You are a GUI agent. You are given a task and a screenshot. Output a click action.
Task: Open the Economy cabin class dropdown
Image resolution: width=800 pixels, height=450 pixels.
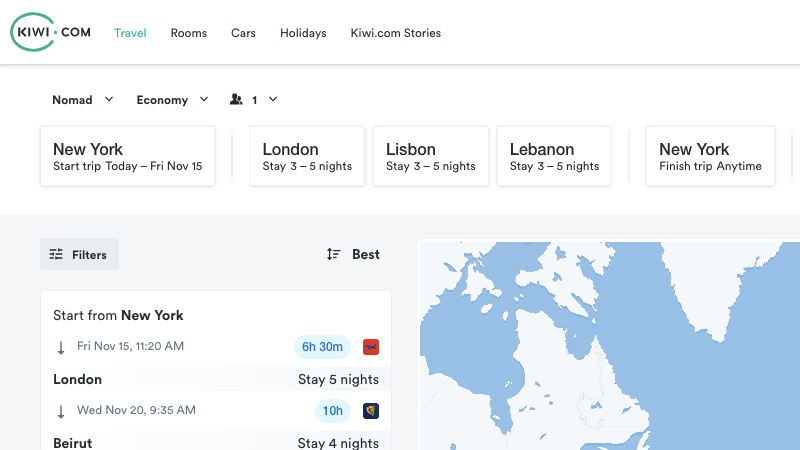pyautogui.click(x=172, y=99)
